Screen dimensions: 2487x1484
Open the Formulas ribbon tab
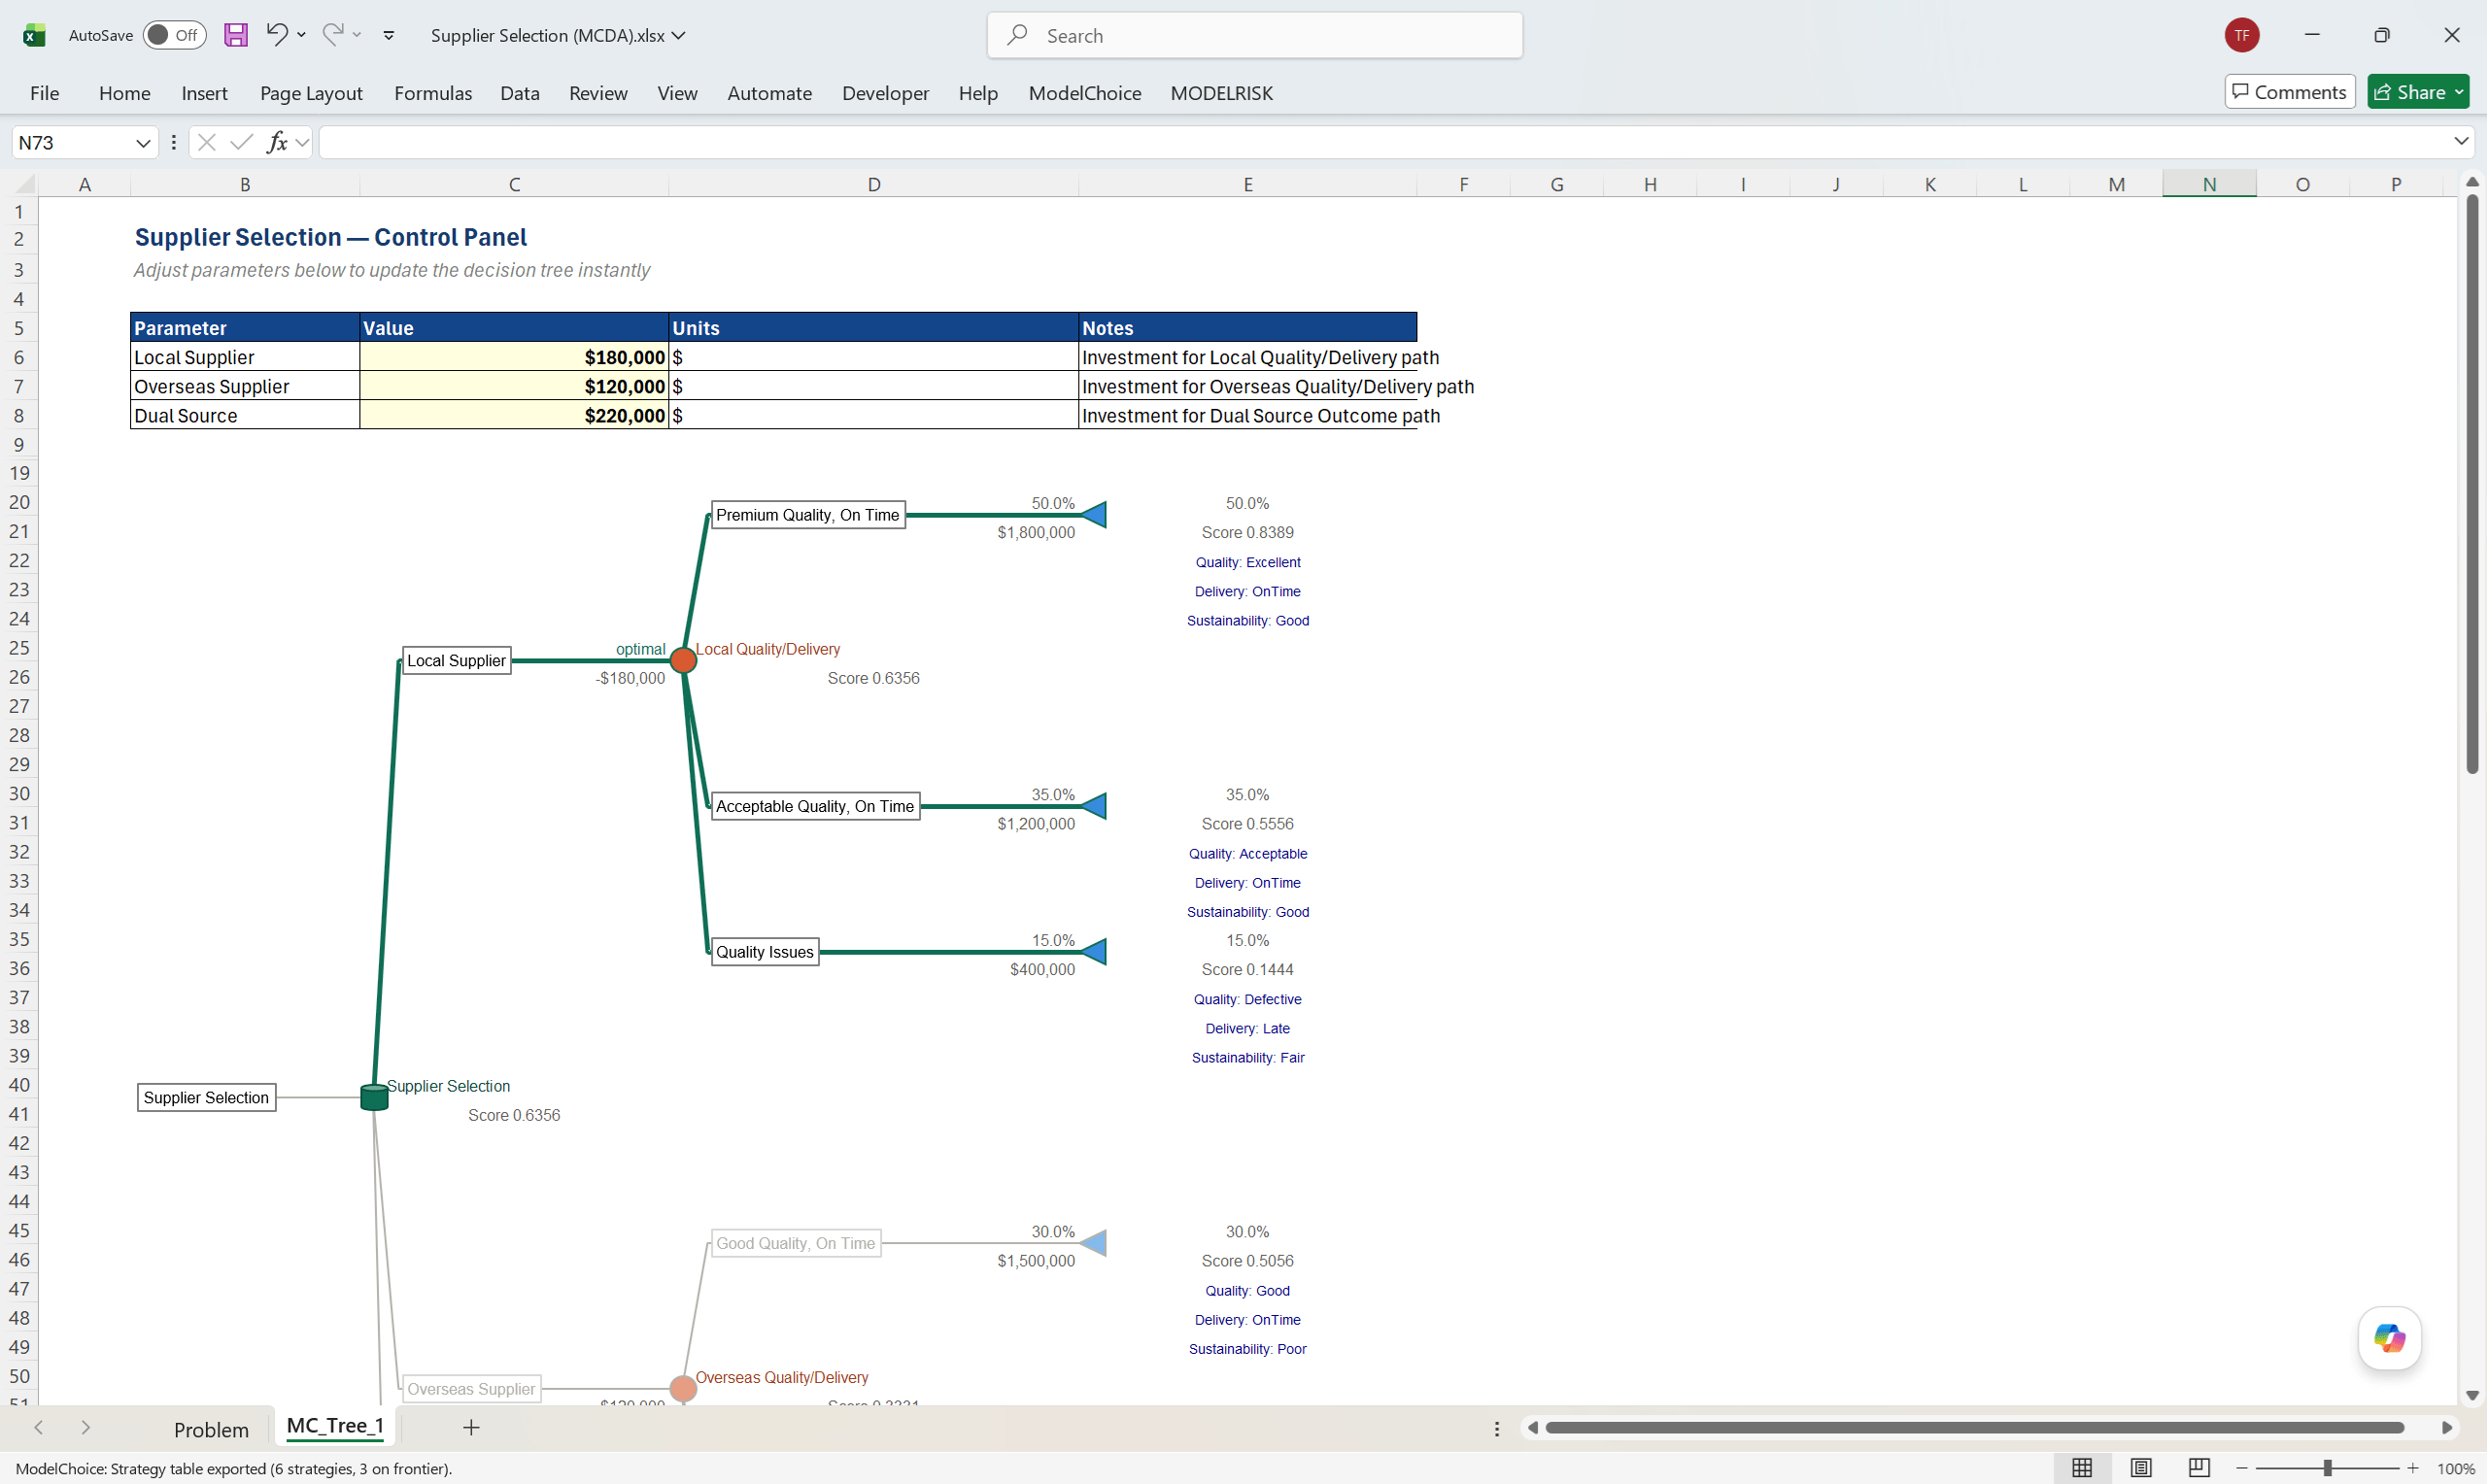pyautogui.click(x=433, y=93)
